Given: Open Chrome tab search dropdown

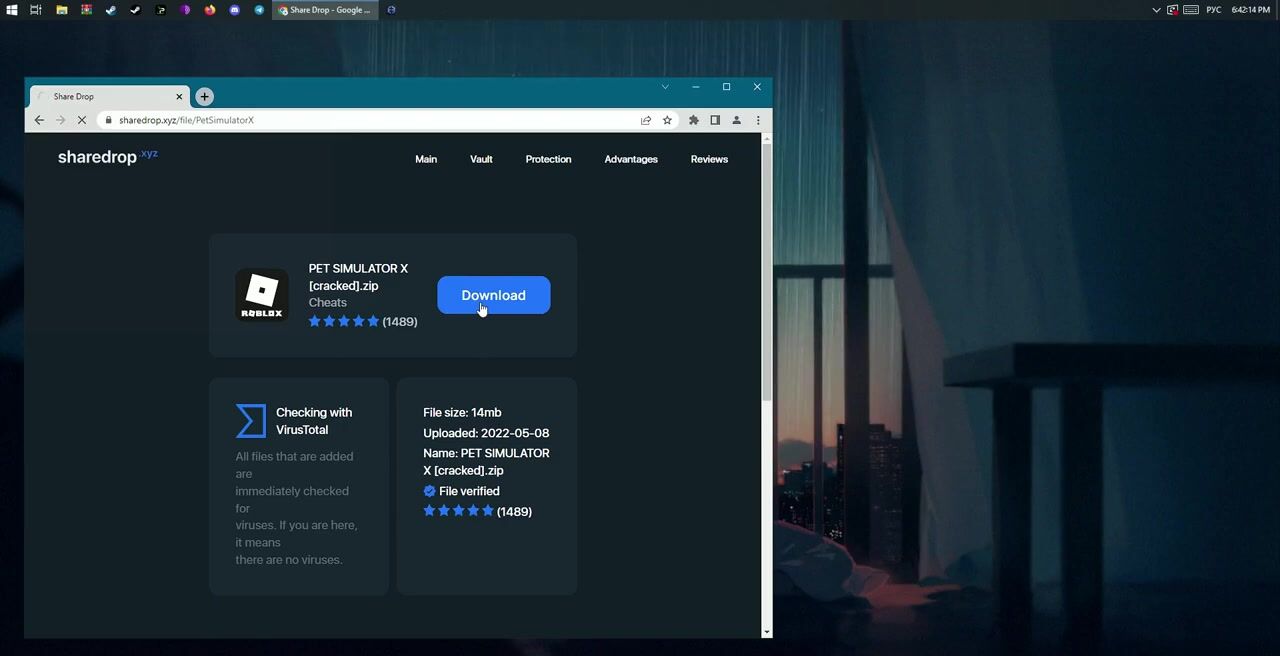Looking at the screenshot, I should (x=665, y=87).
